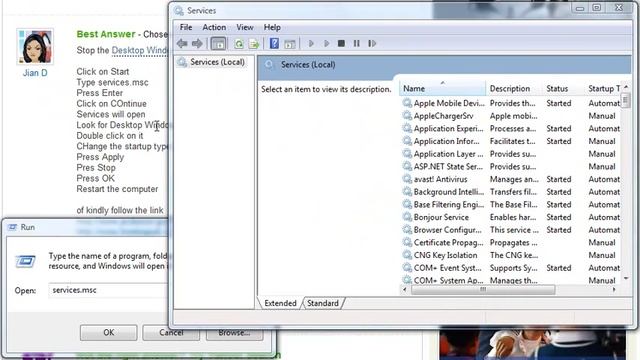Select the Application Layer service row
This screenshot has height=360, width=640.
511,154
